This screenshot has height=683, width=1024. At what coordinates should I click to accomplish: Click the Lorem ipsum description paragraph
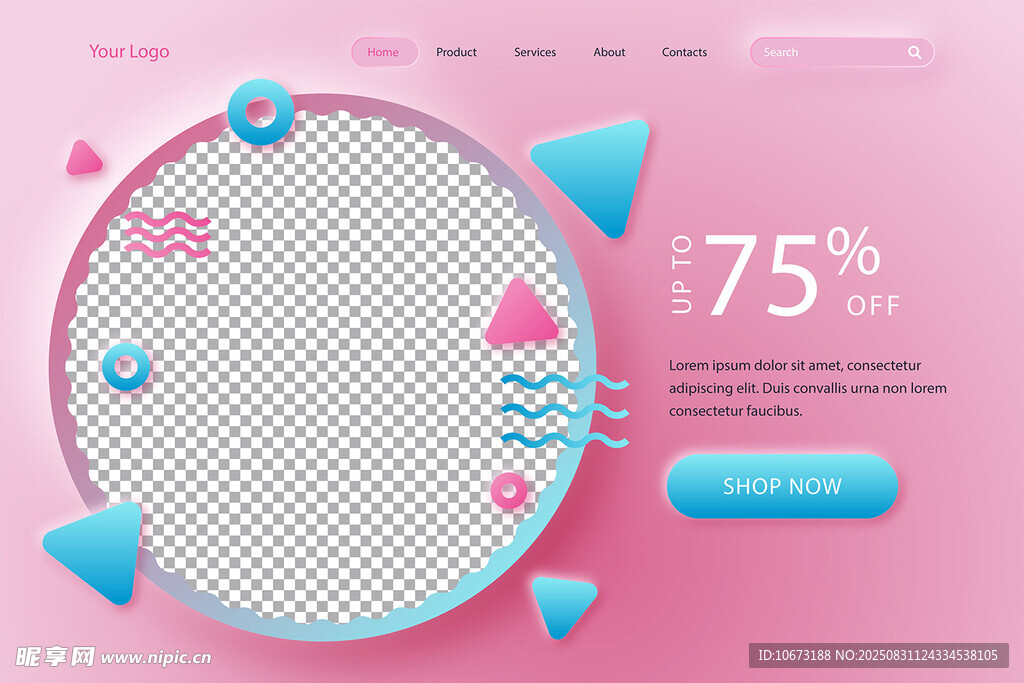coord(807,388)
